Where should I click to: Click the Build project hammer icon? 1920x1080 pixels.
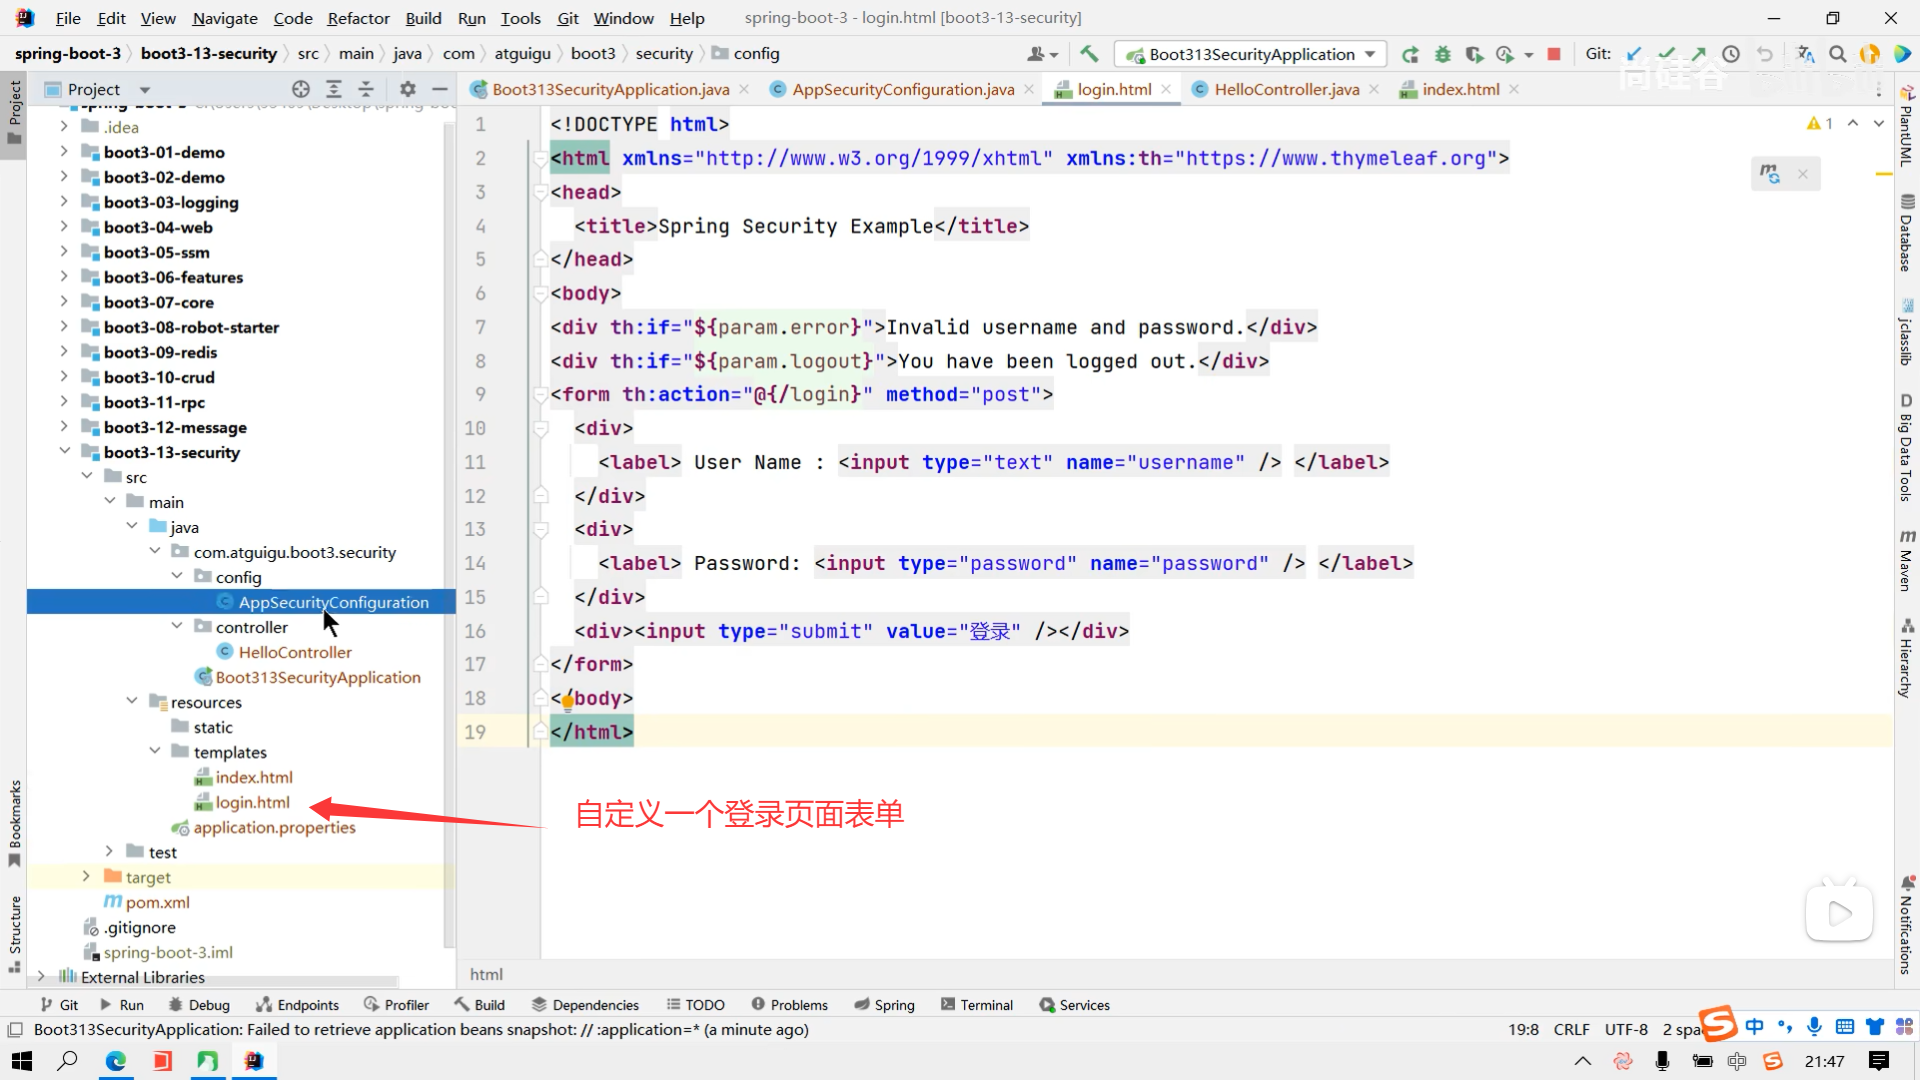(1089, 54)
